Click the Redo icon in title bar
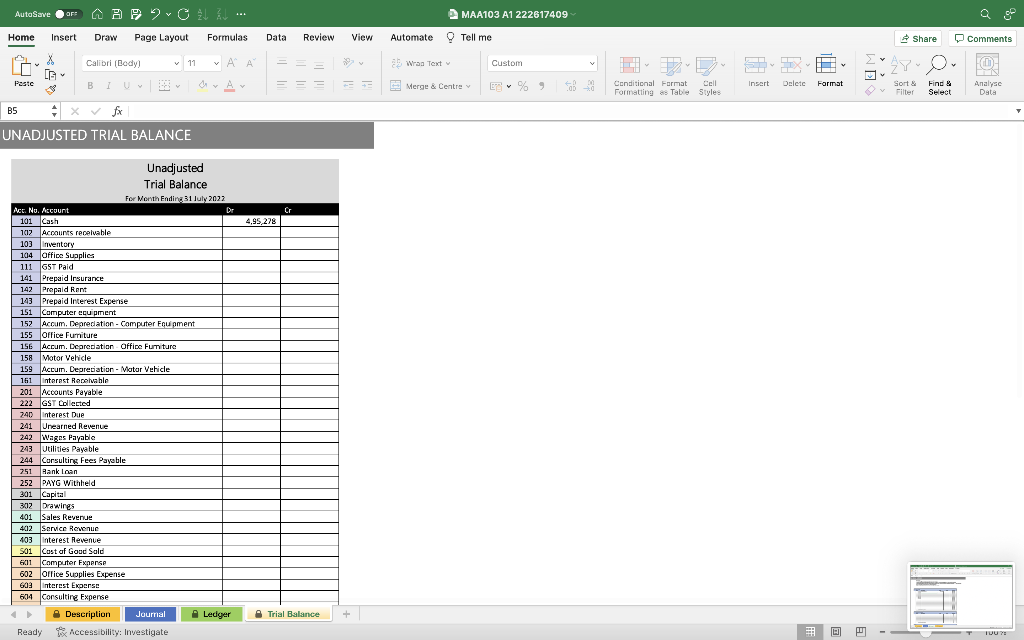This screenshot has width=1024, height=640. pyautogui.click(x=184, y=14)
